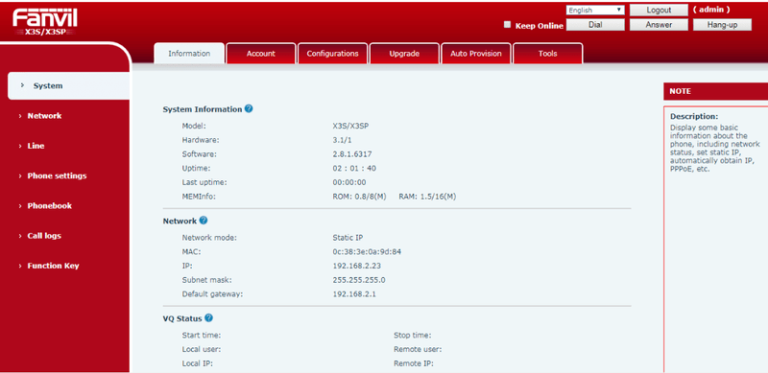768x373 pixels.
Task: Click the Fanvil X3S/X3SP logo
Action: 45,23
